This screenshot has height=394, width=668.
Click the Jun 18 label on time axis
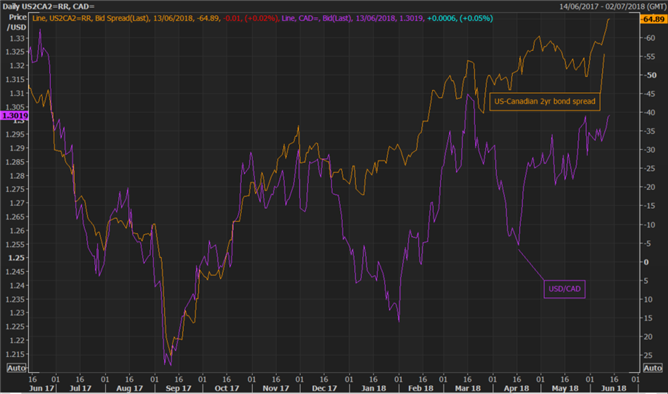(x=613, y=388)
